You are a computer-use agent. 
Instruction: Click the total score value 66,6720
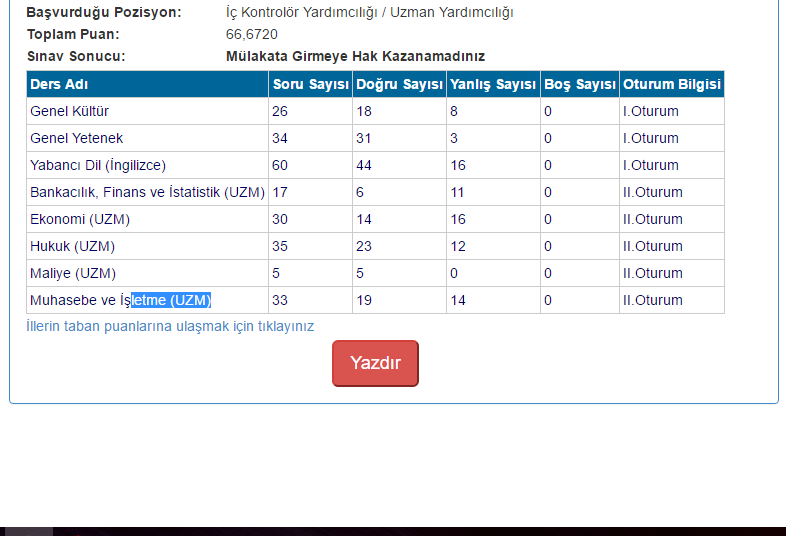coord(252,34)
